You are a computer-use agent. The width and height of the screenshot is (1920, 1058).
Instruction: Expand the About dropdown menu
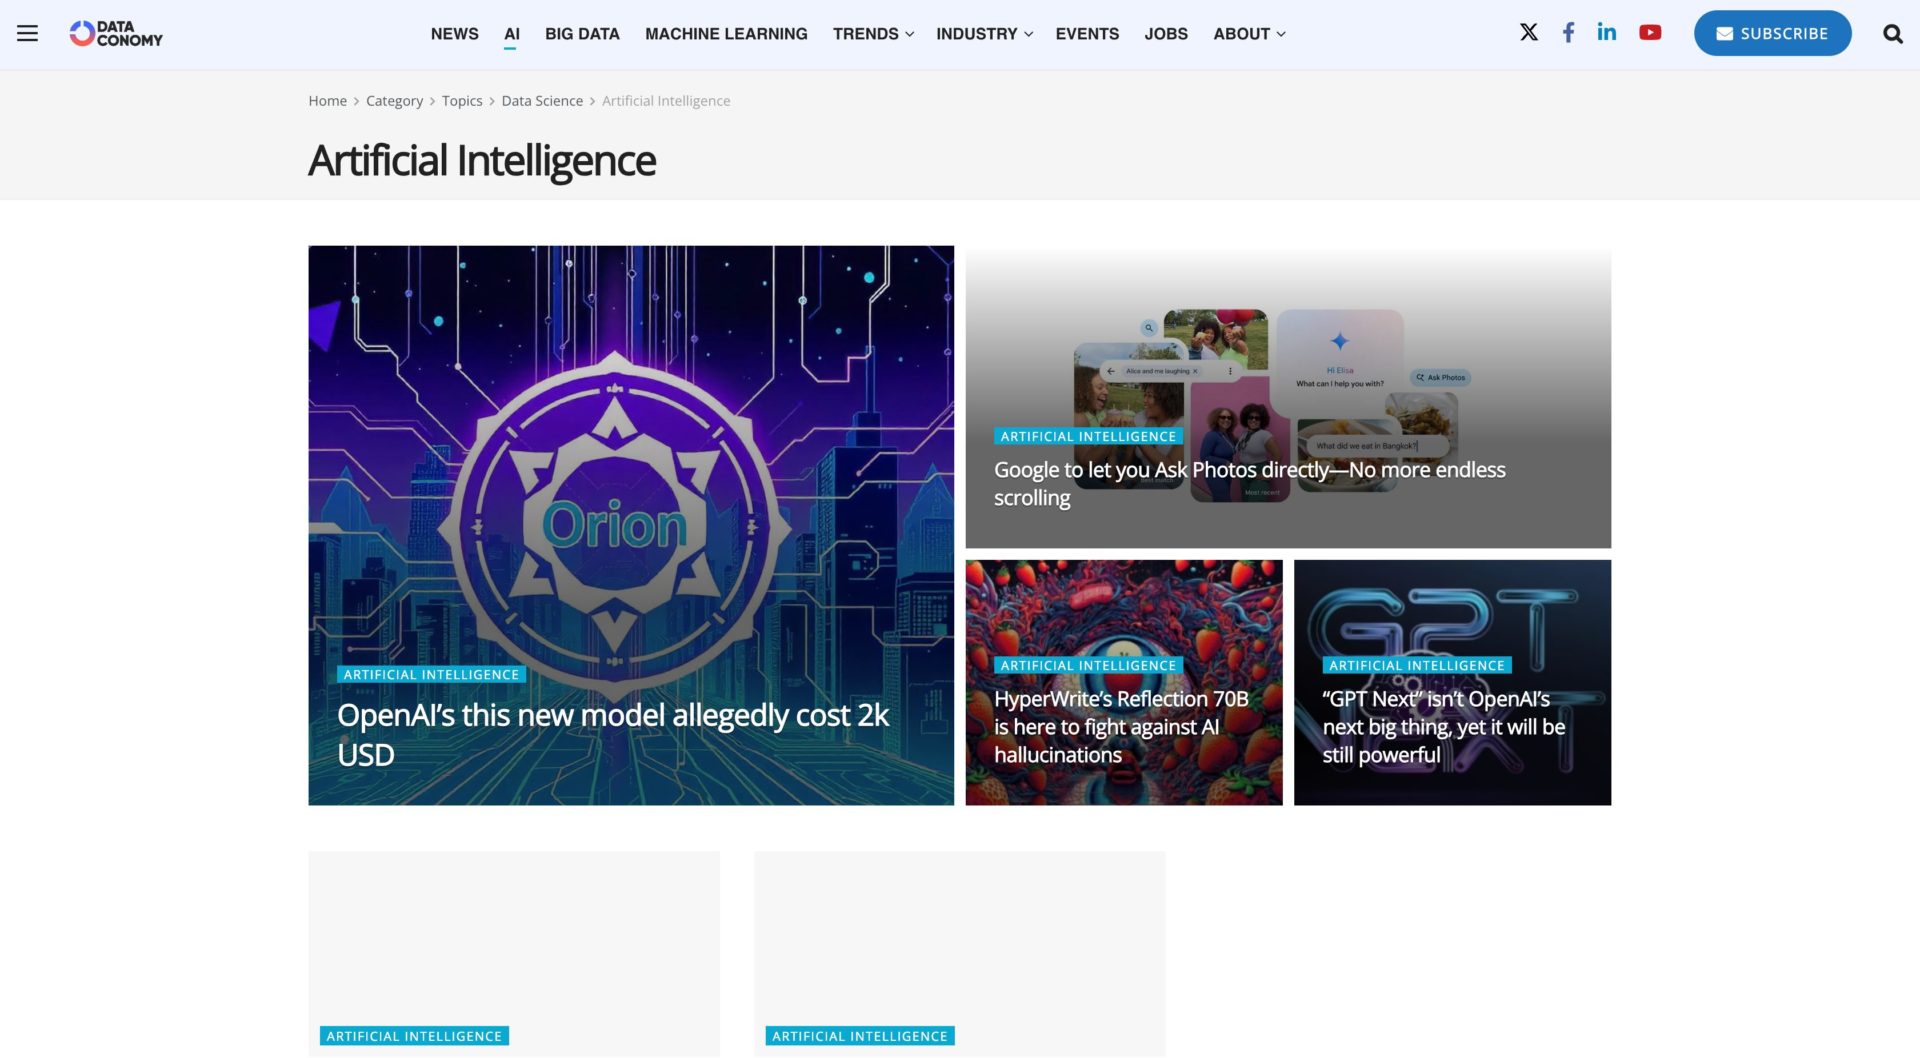1249,33
